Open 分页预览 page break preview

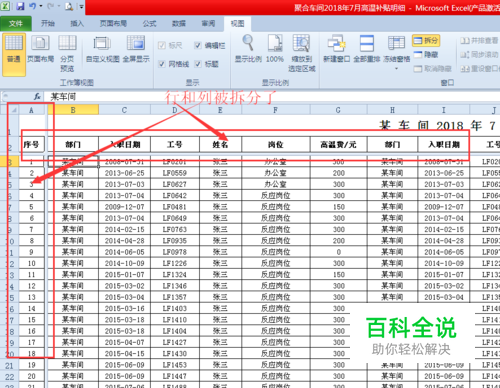[67, 54]
